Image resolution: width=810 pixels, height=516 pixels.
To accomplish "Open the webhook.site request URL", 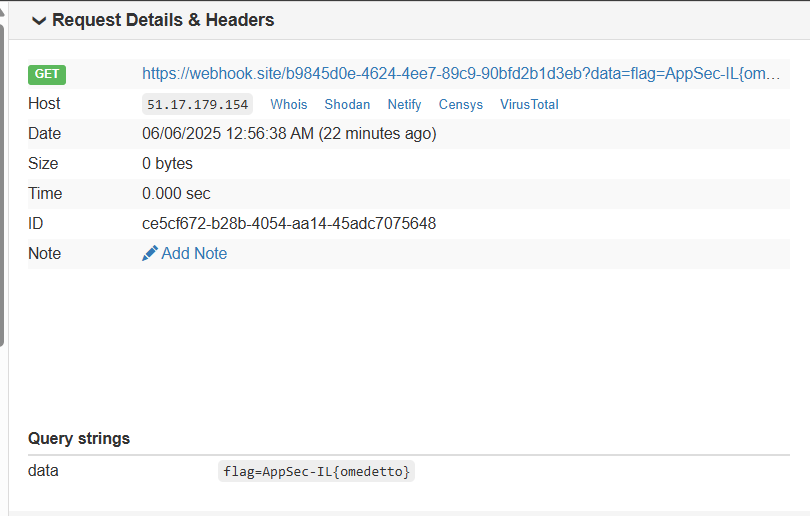I will tap(460, 74).
